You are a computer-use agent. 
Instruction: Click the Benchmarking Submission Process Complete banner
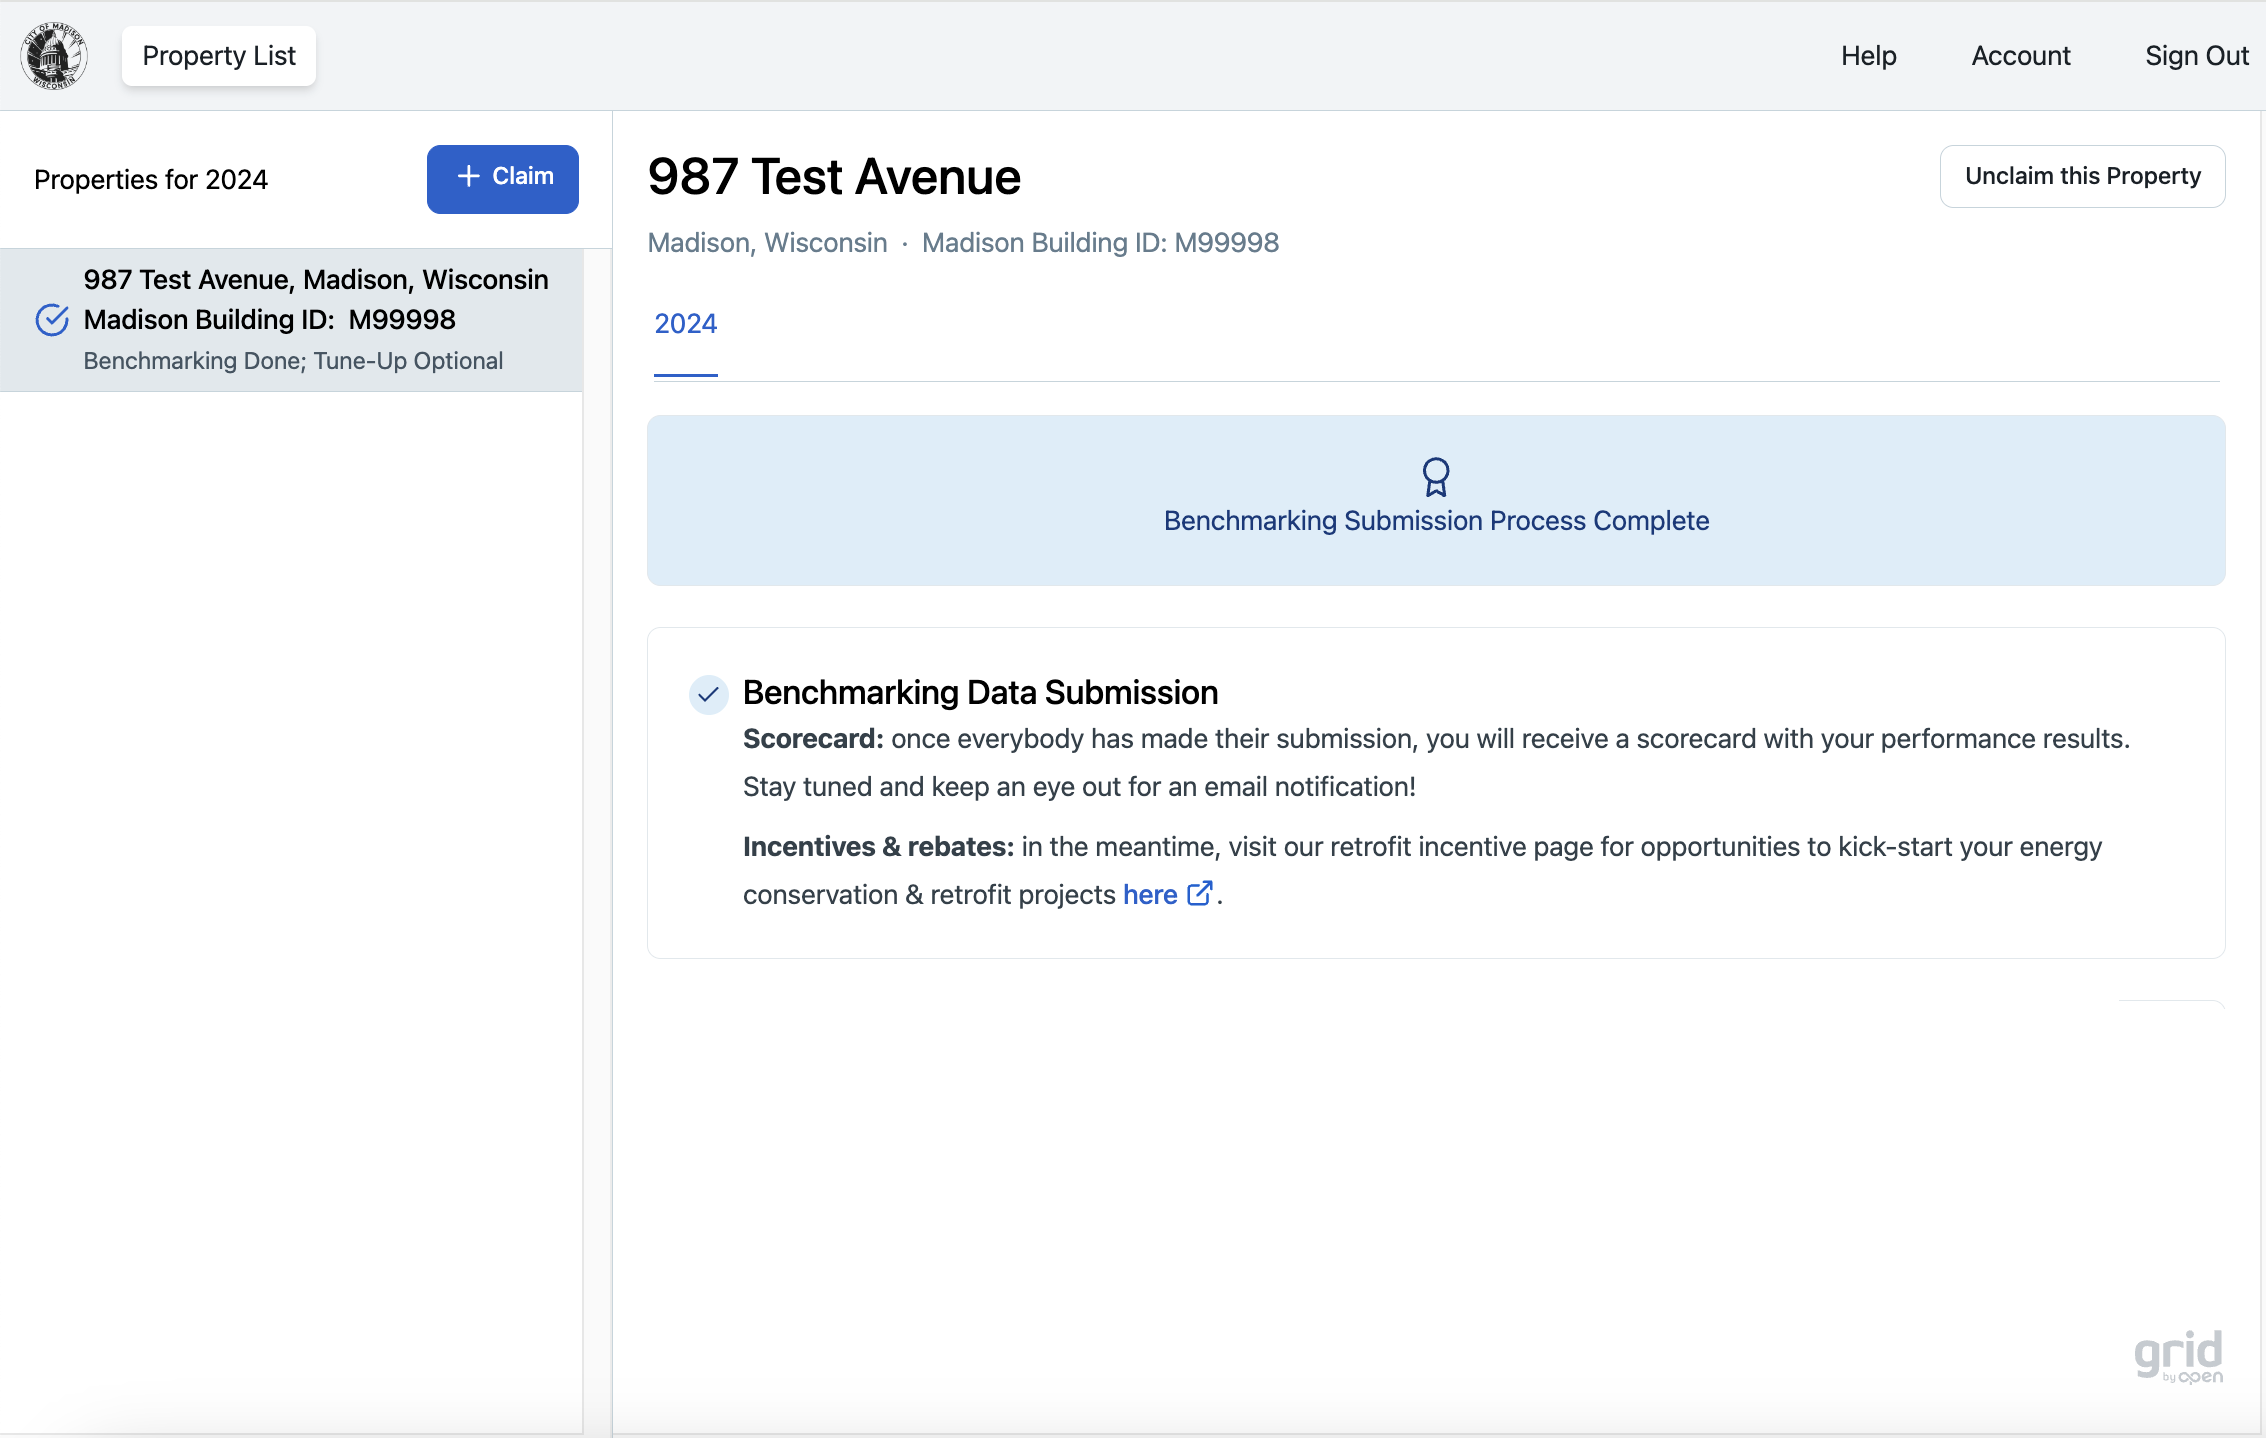tap(1436, 521)
